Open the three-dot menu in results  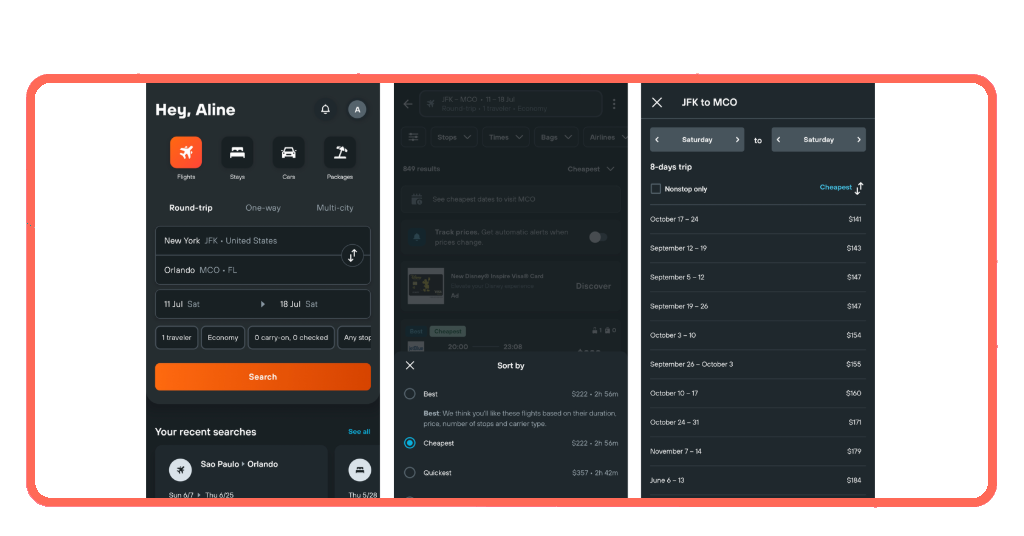pyautogui.click(x=614, y=104)
